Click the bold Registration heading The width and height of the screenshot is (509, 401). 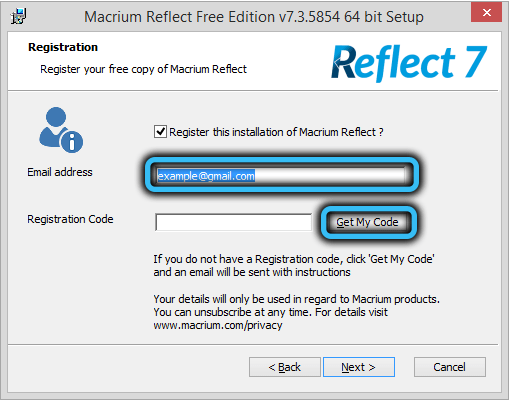coord(63,47)
